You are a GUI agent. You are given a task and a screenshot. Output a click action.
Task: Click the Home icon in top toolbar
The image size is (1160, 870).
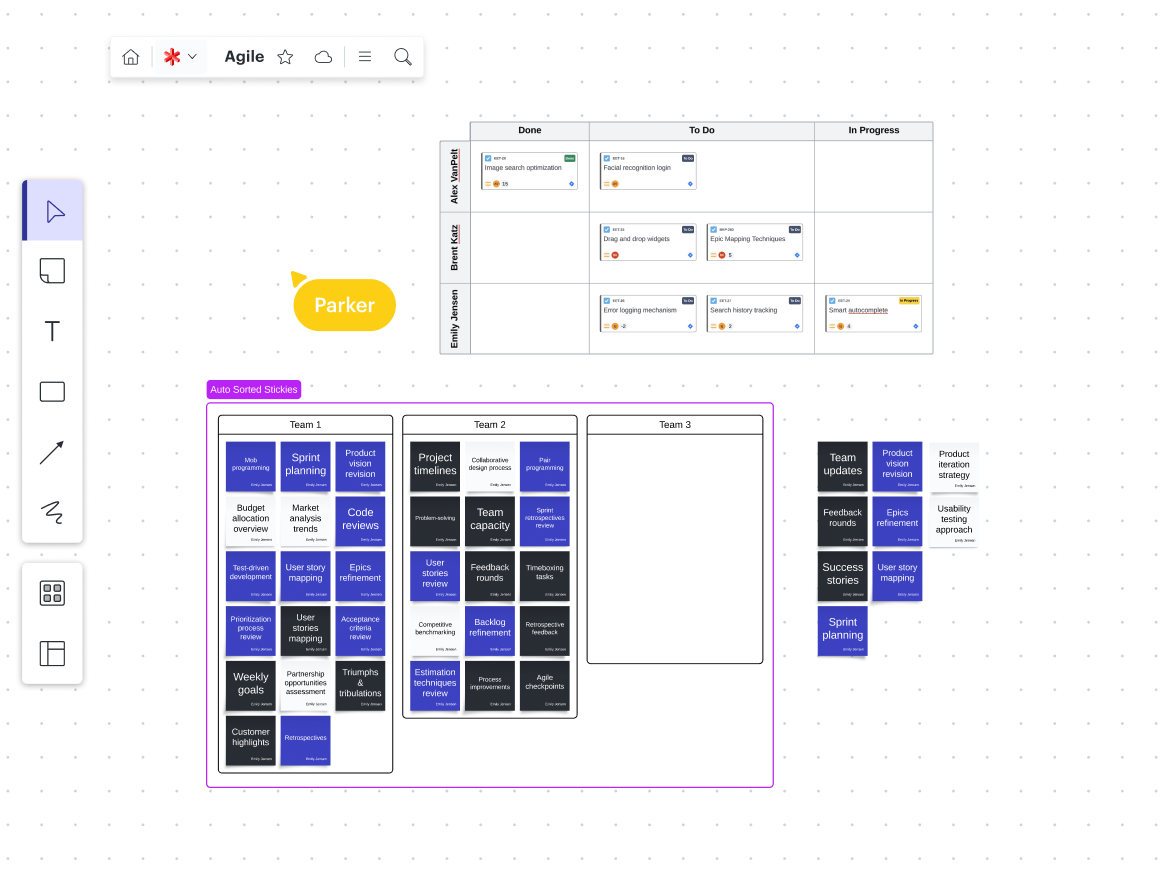click(131, 57)
